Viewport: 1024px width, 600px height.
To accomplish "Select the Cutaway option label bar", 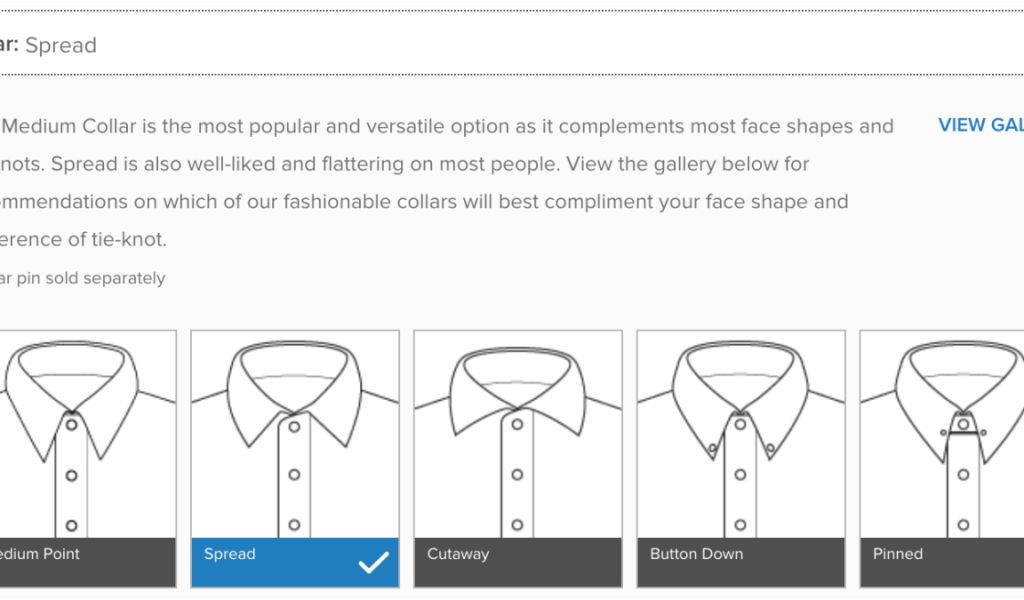I will [517, 562].
